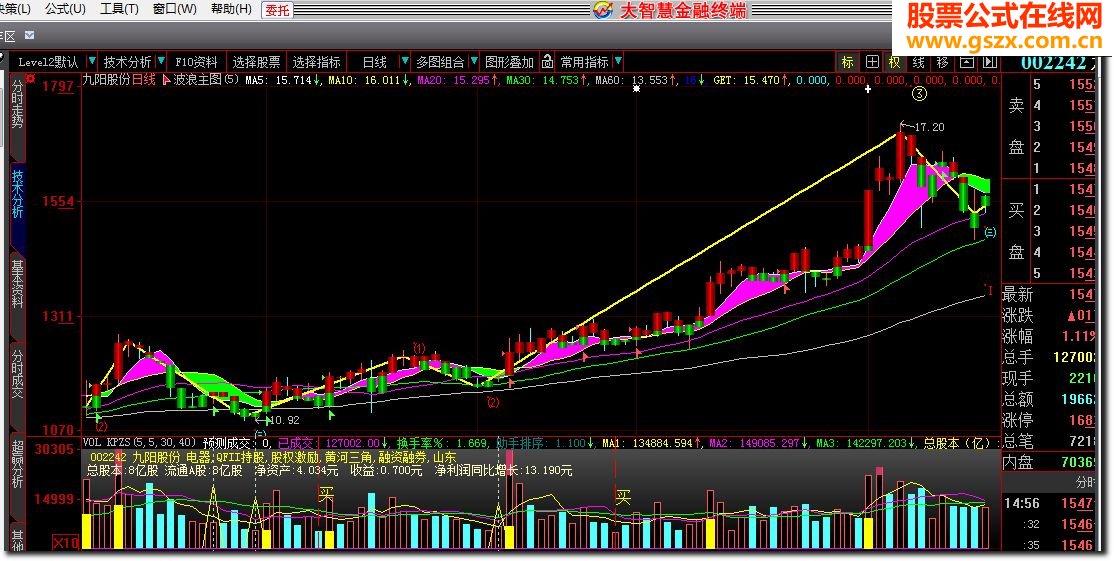Click the red arrow marker before 波浪主图
This screenshot has width=1114, height=561.
coord(167,80)
